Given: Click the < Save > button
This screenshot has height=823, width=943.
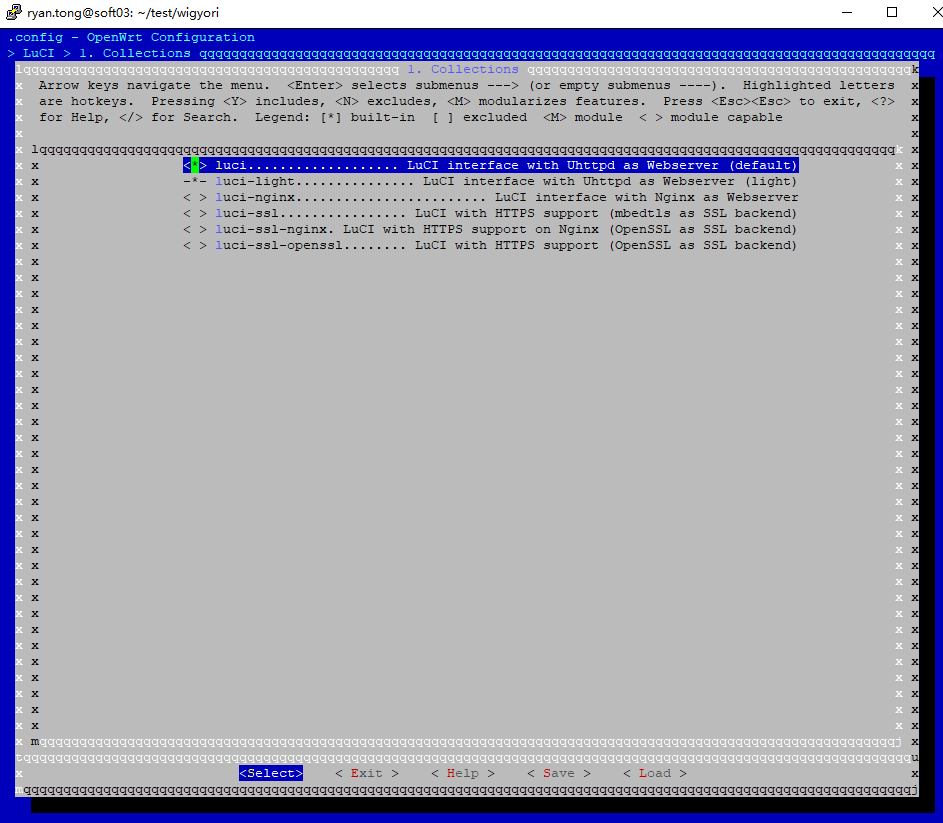Looking at the screenshot, I should 558,773.
